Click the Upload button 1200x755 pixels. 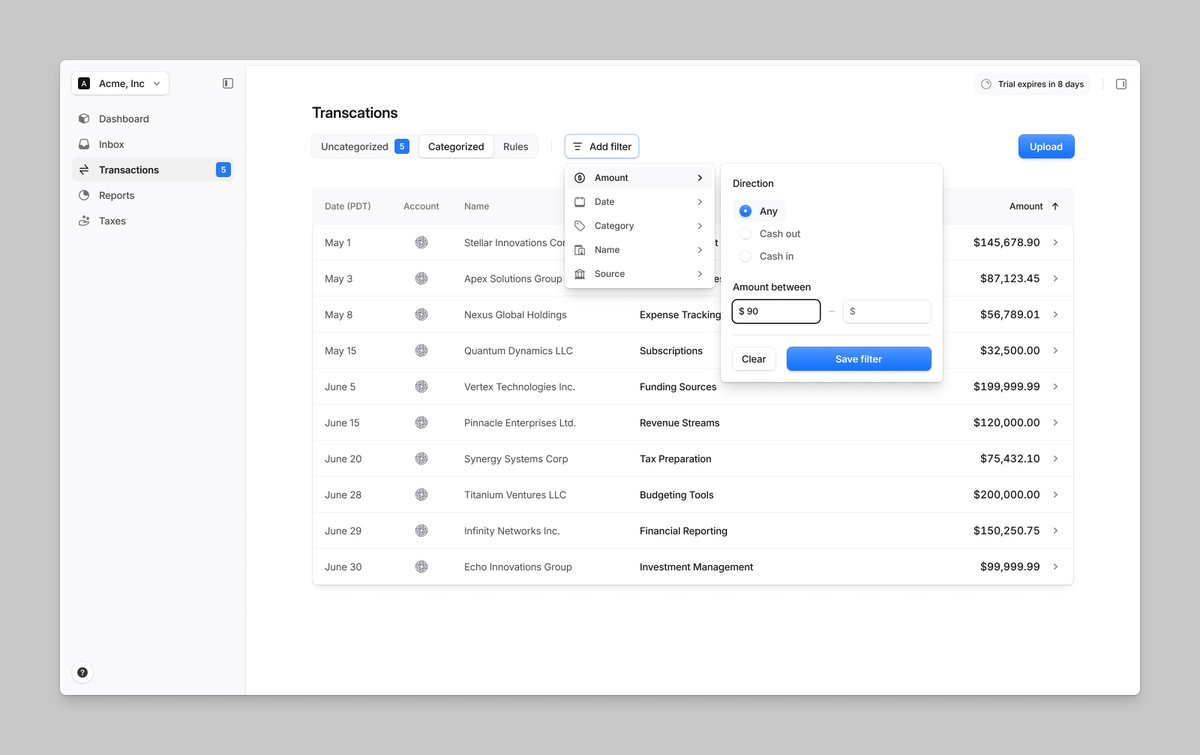coord(1046,147)
